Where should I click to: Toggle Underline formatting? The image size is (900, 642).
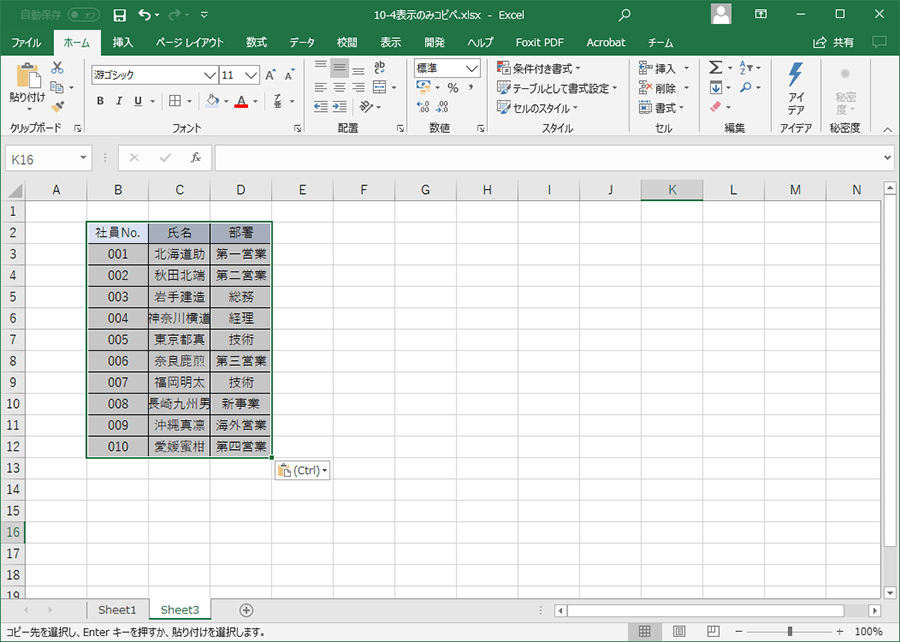[138, 101]
